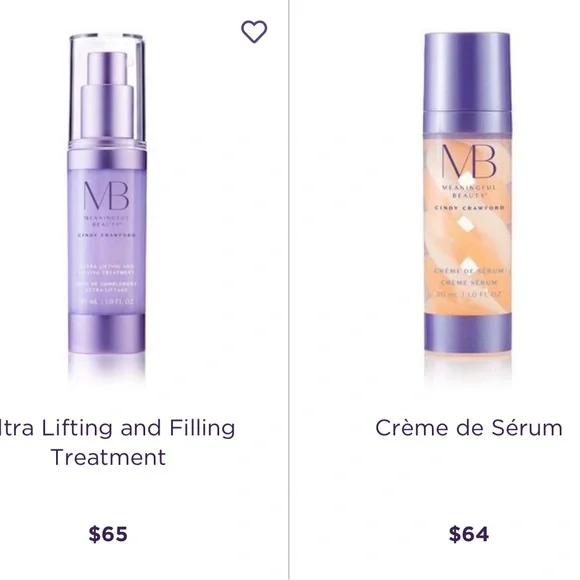The image size is (580, 580).
Task: Click the MB logo on orange bottle
Action: click(x=469, y=161)
